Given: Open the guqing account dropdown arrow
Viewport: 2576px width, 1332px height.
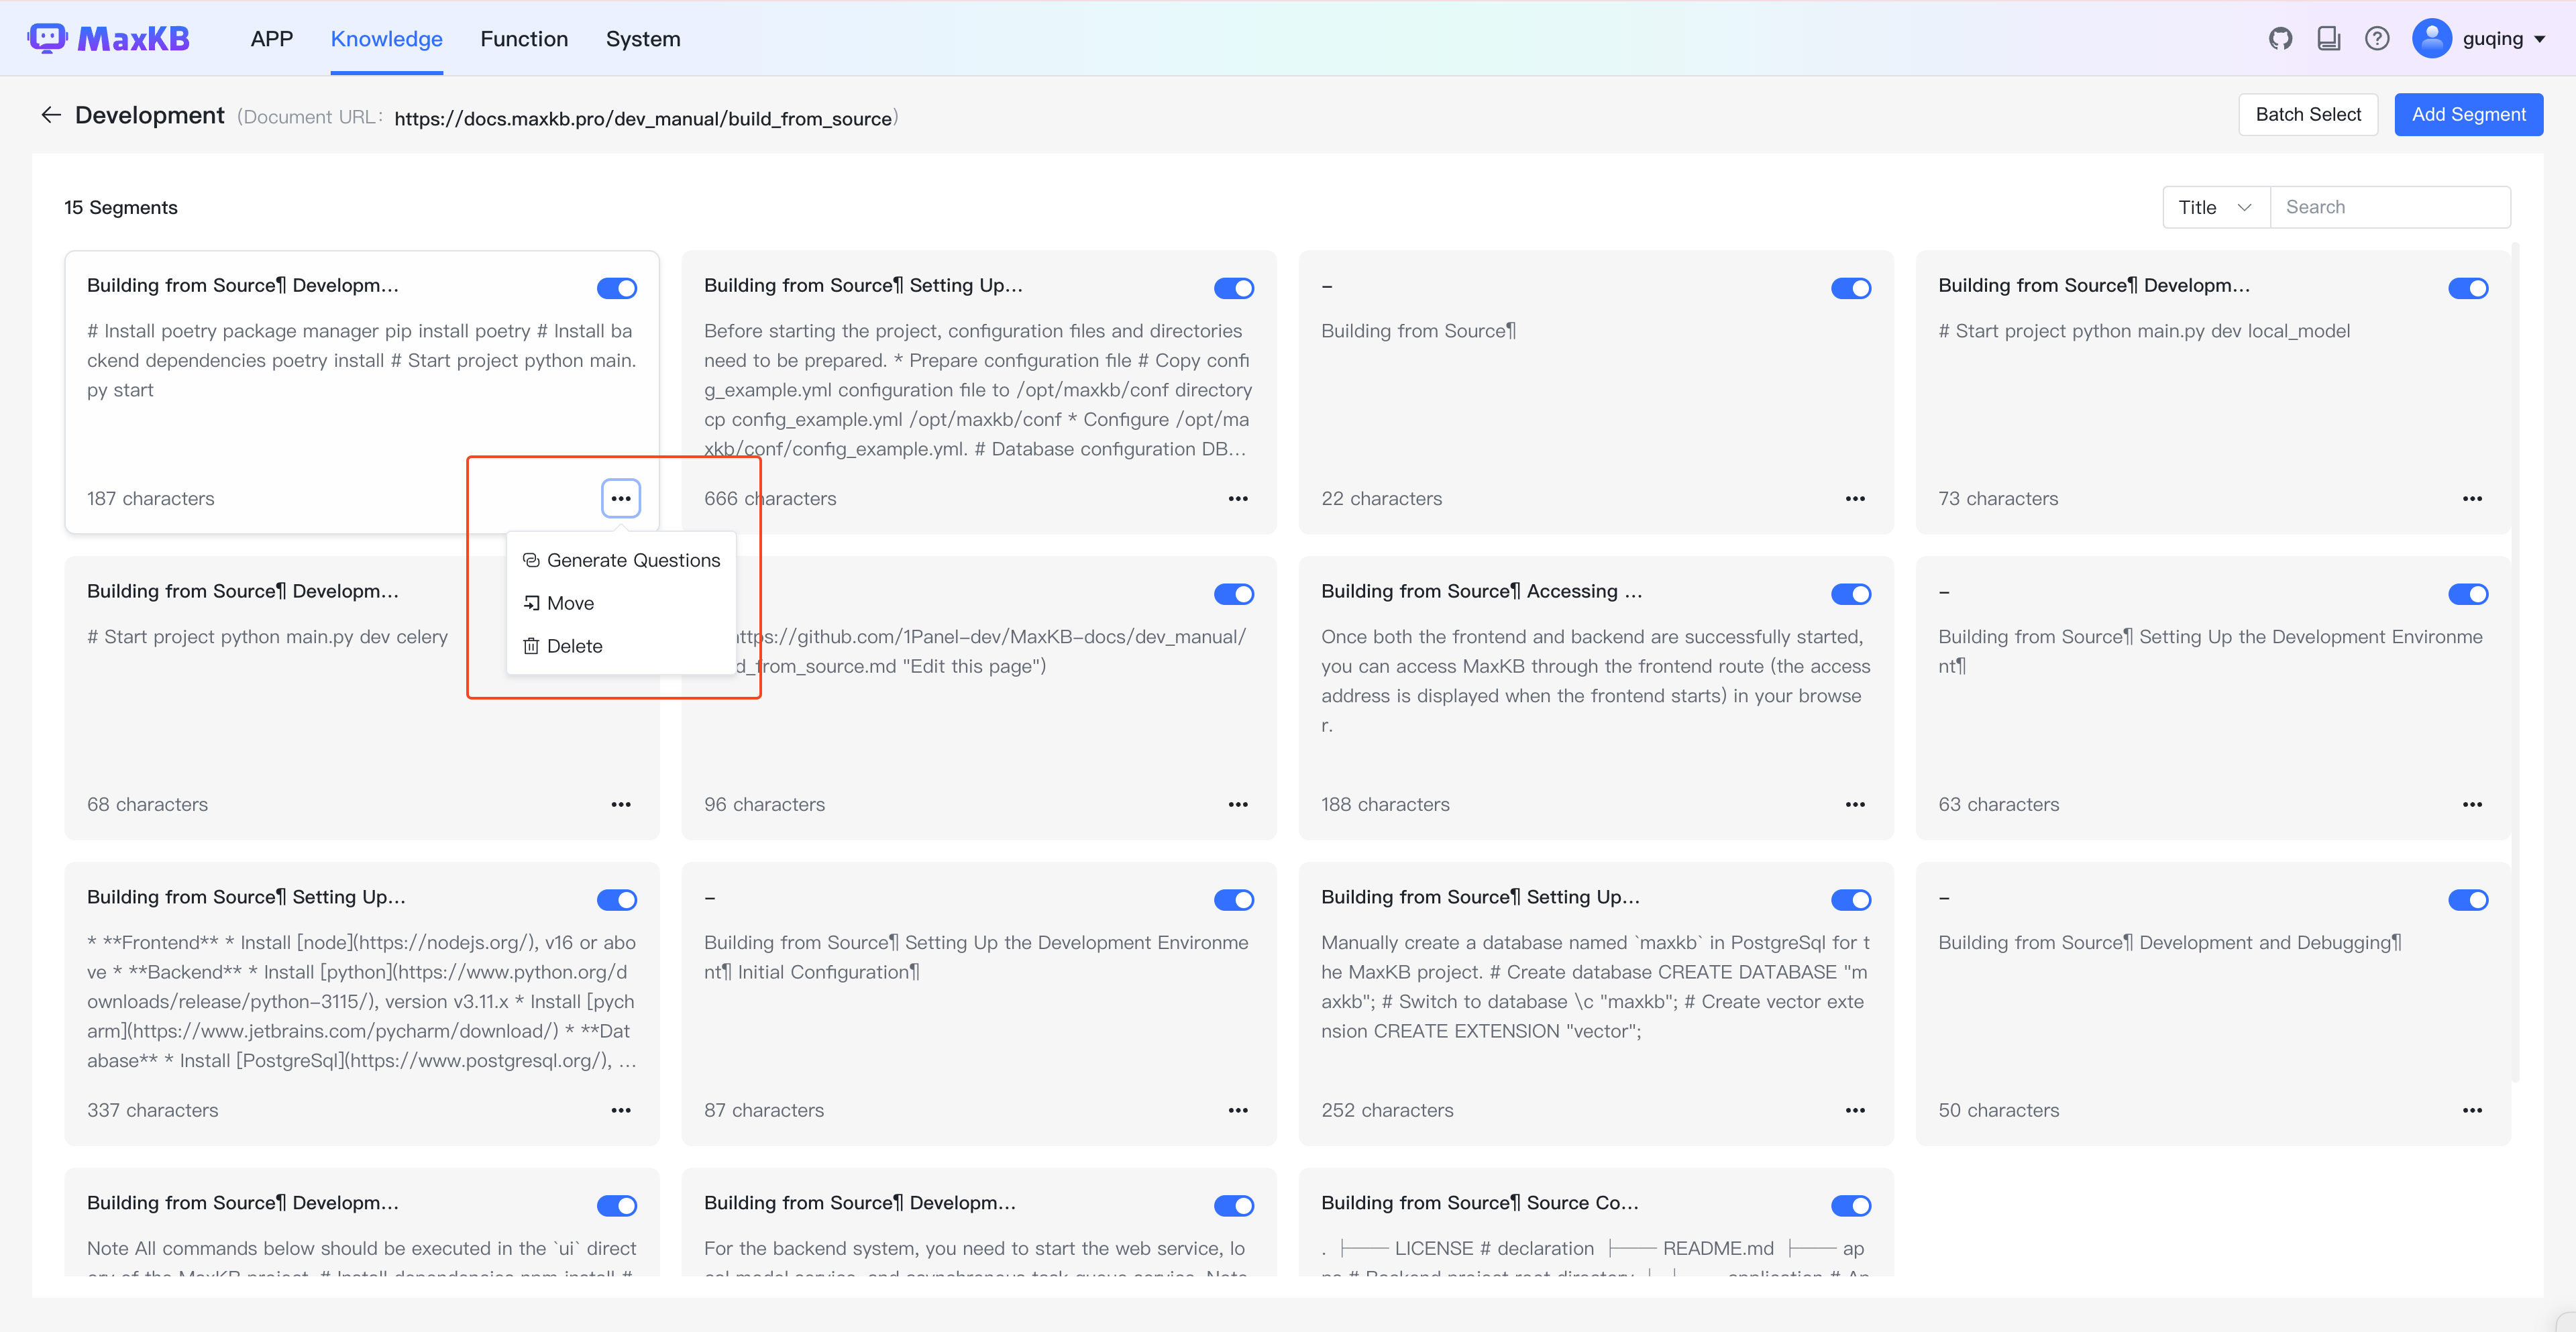Looking at the screenshot, I should [2540, 40].
